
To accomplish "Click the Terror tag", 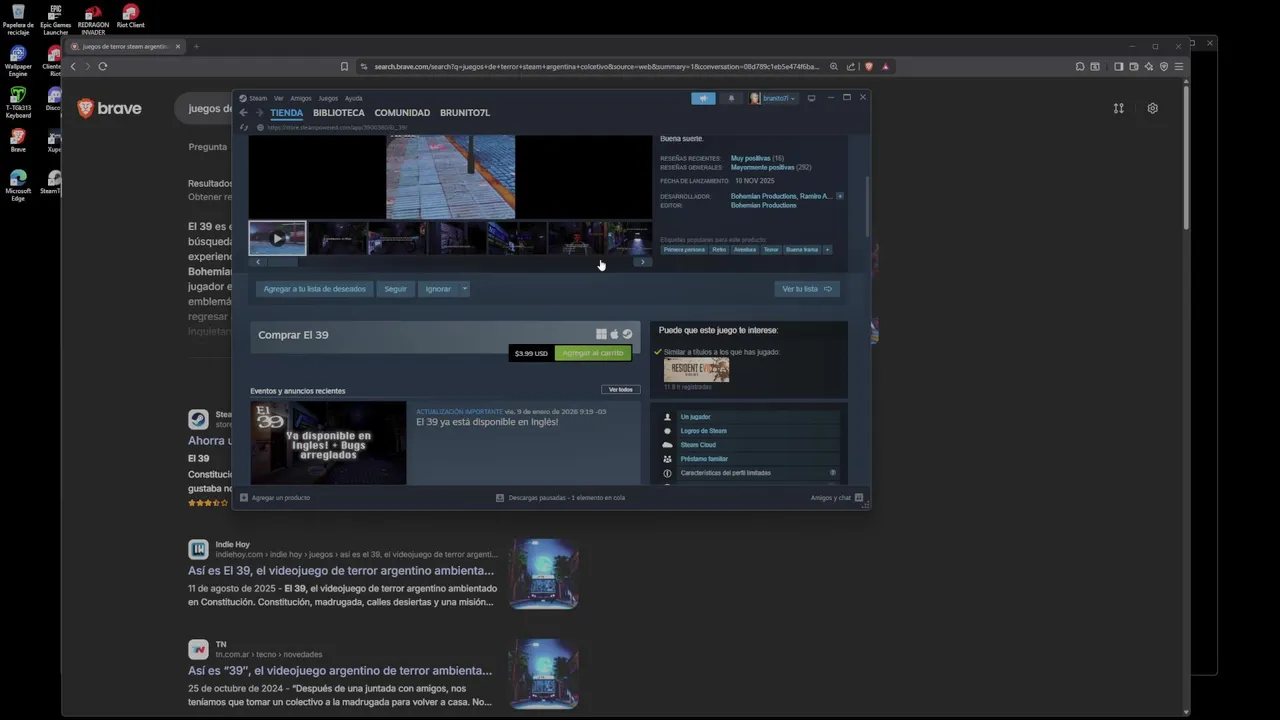I will pos(771,249).
